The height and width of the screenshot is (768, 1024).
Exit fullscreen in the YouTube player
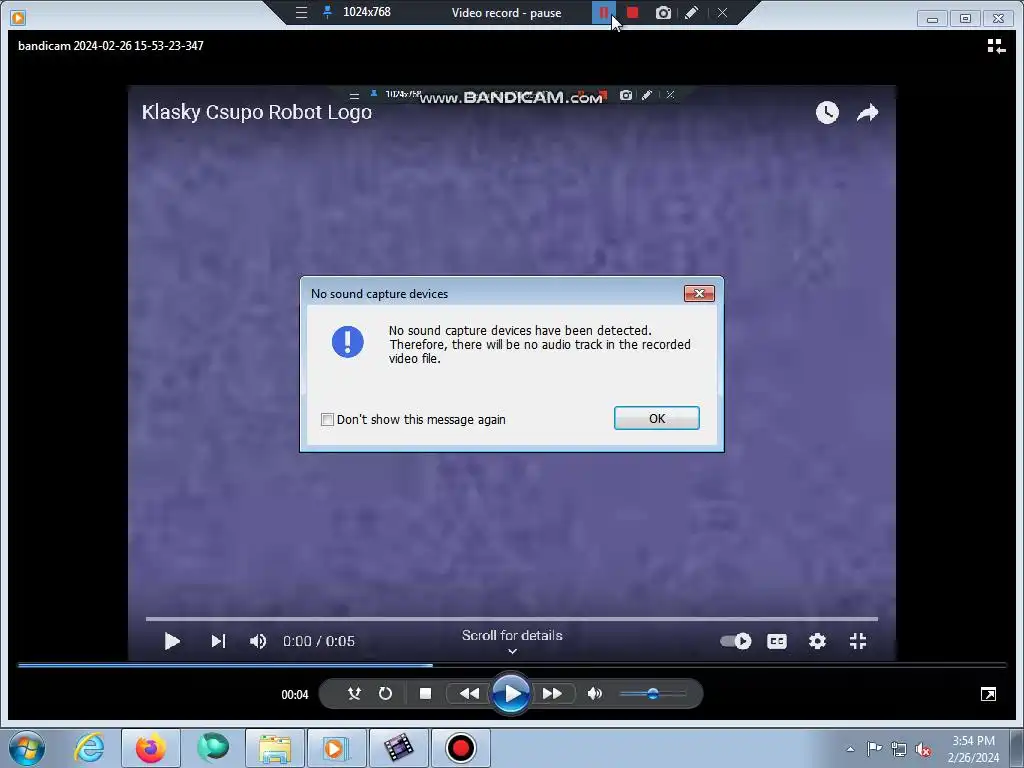[x=858, y=641]
